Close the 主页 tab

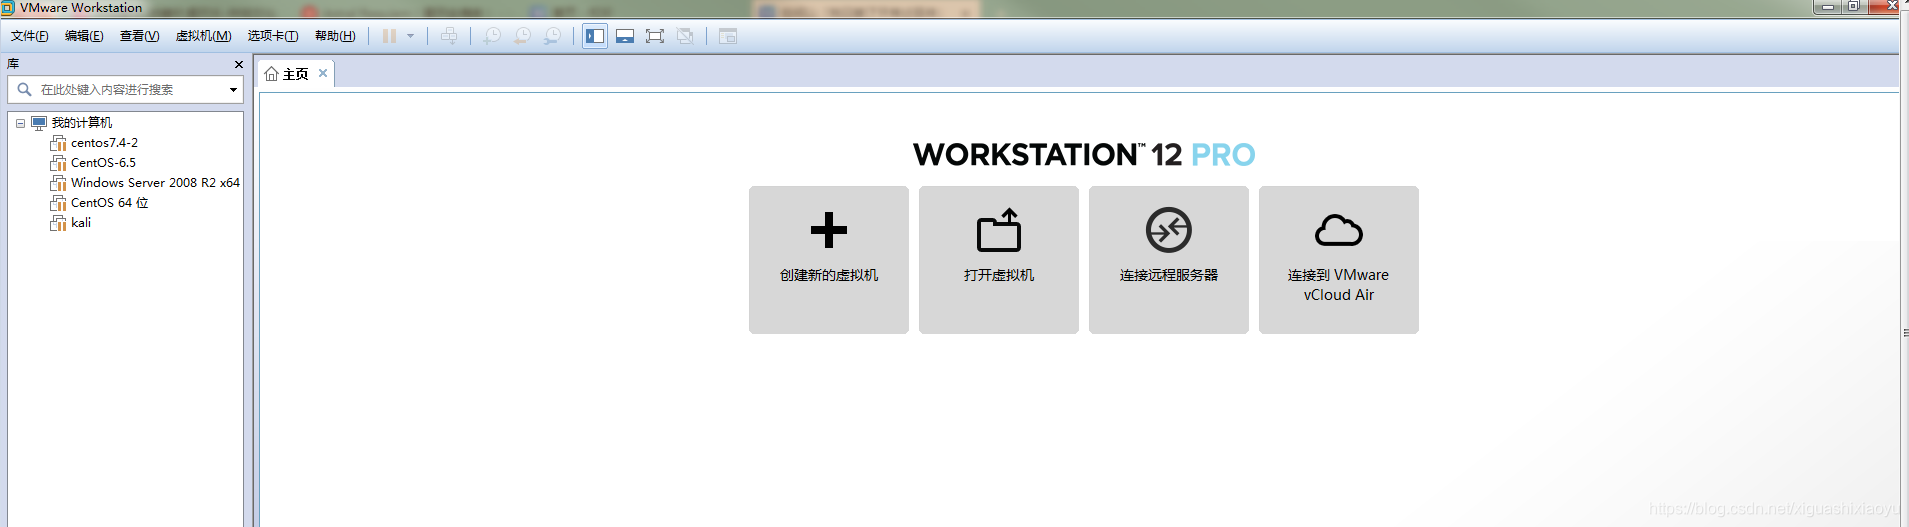pyautogui.click(x=323, y=73)
